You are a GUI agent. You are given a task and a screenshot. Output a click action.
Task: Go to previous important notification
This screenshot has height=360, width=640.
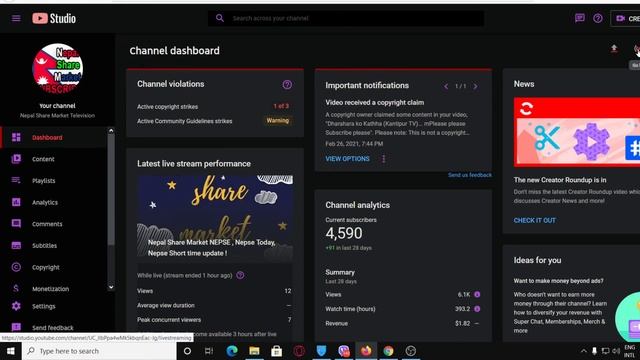tap(446, 86)
